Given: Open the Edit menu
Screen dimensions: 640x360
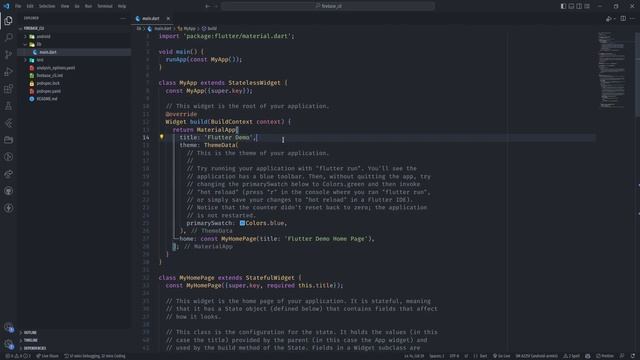Looking at the screenshot, I should (x=30, y=6).
